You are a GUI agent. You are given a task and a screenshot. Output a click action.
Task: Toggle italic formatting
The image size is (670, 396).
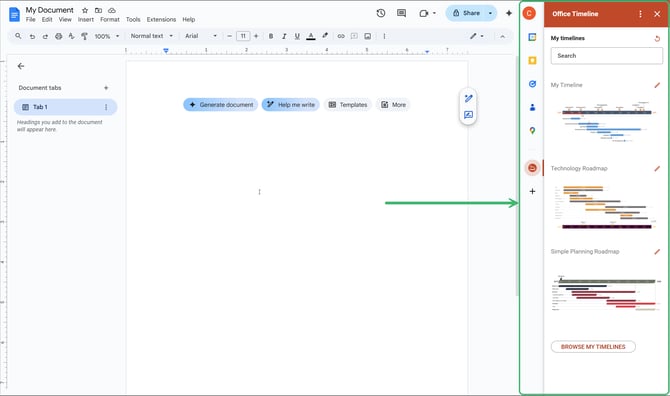284,36
